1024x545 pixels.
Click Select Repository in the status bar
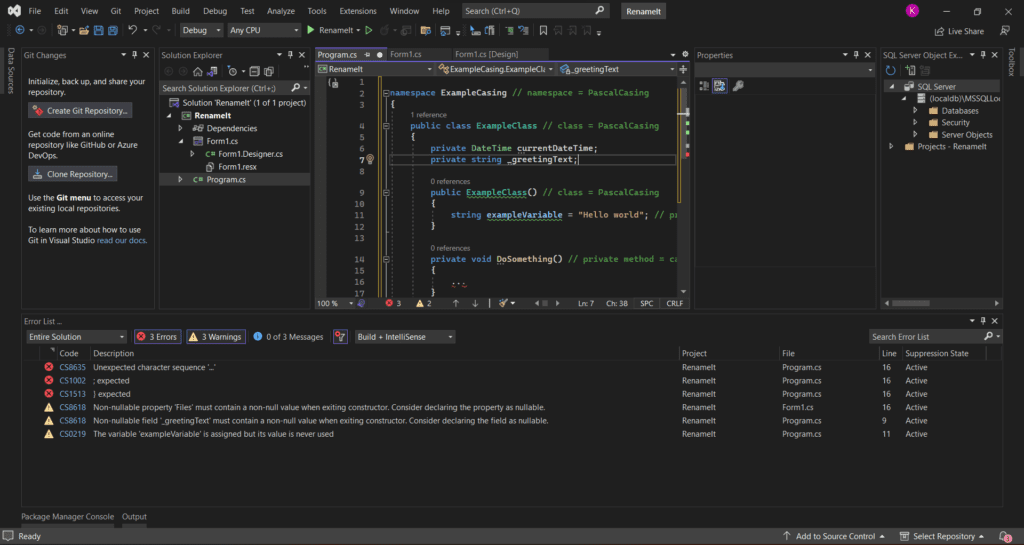click(942, 536)
